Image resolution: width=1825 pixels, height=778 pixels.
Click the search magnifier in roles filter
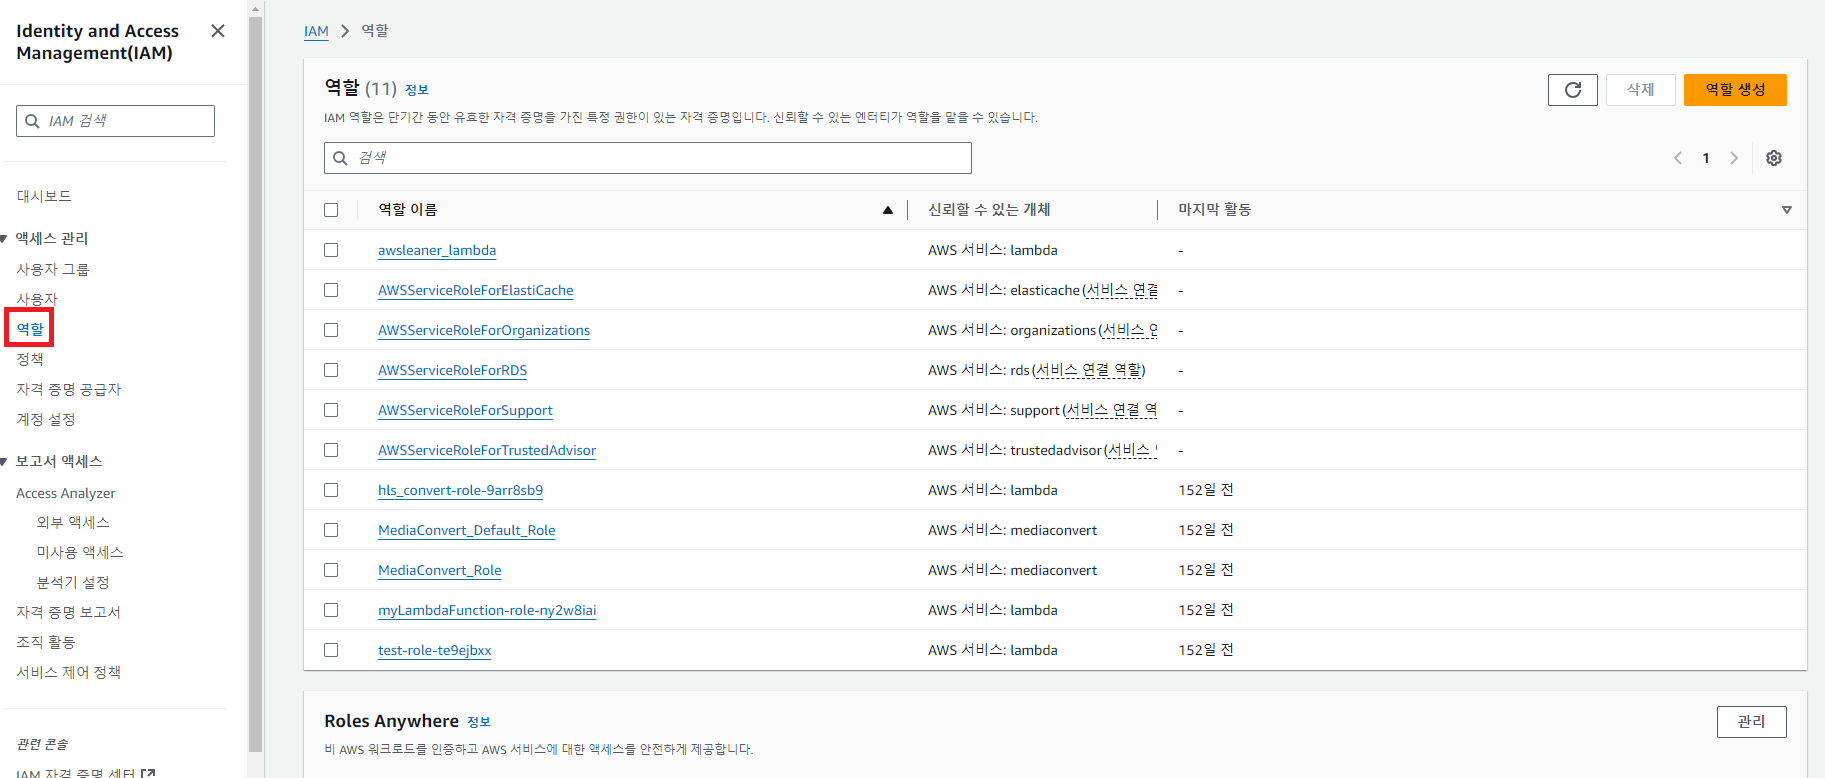pyautogui.click(x=340, y=158)
